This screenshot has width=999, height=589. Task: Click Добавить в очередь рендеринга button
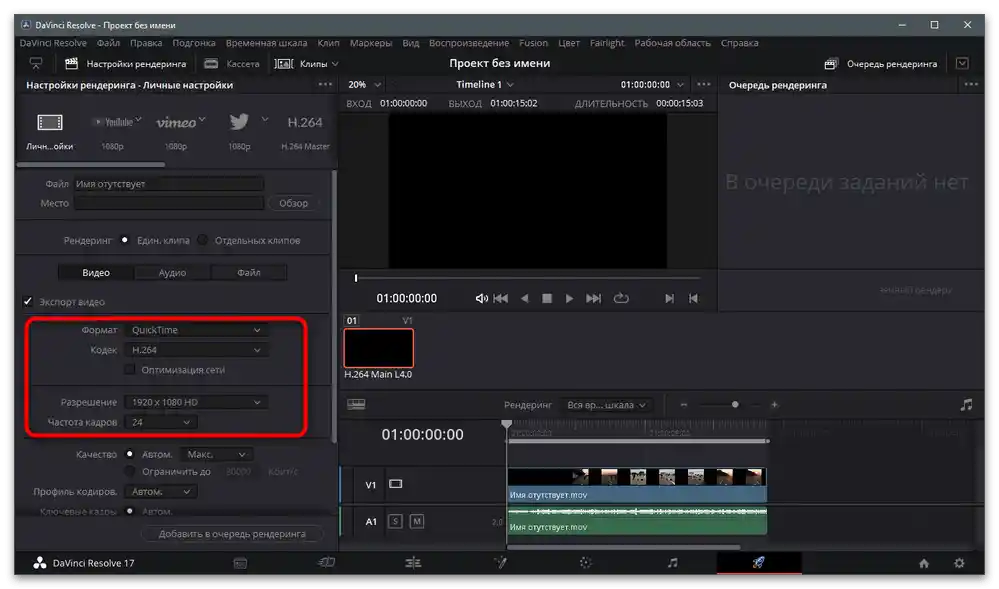[232, 534]
